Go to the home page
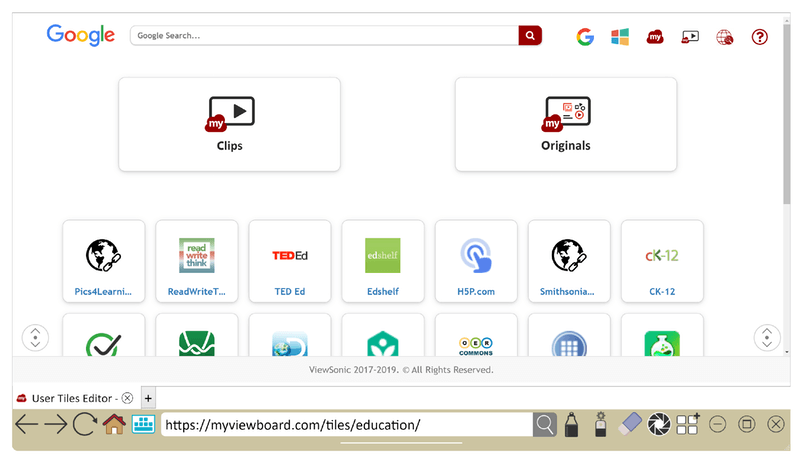The width and height of the screenshot is (800, 465). (114, 424)
